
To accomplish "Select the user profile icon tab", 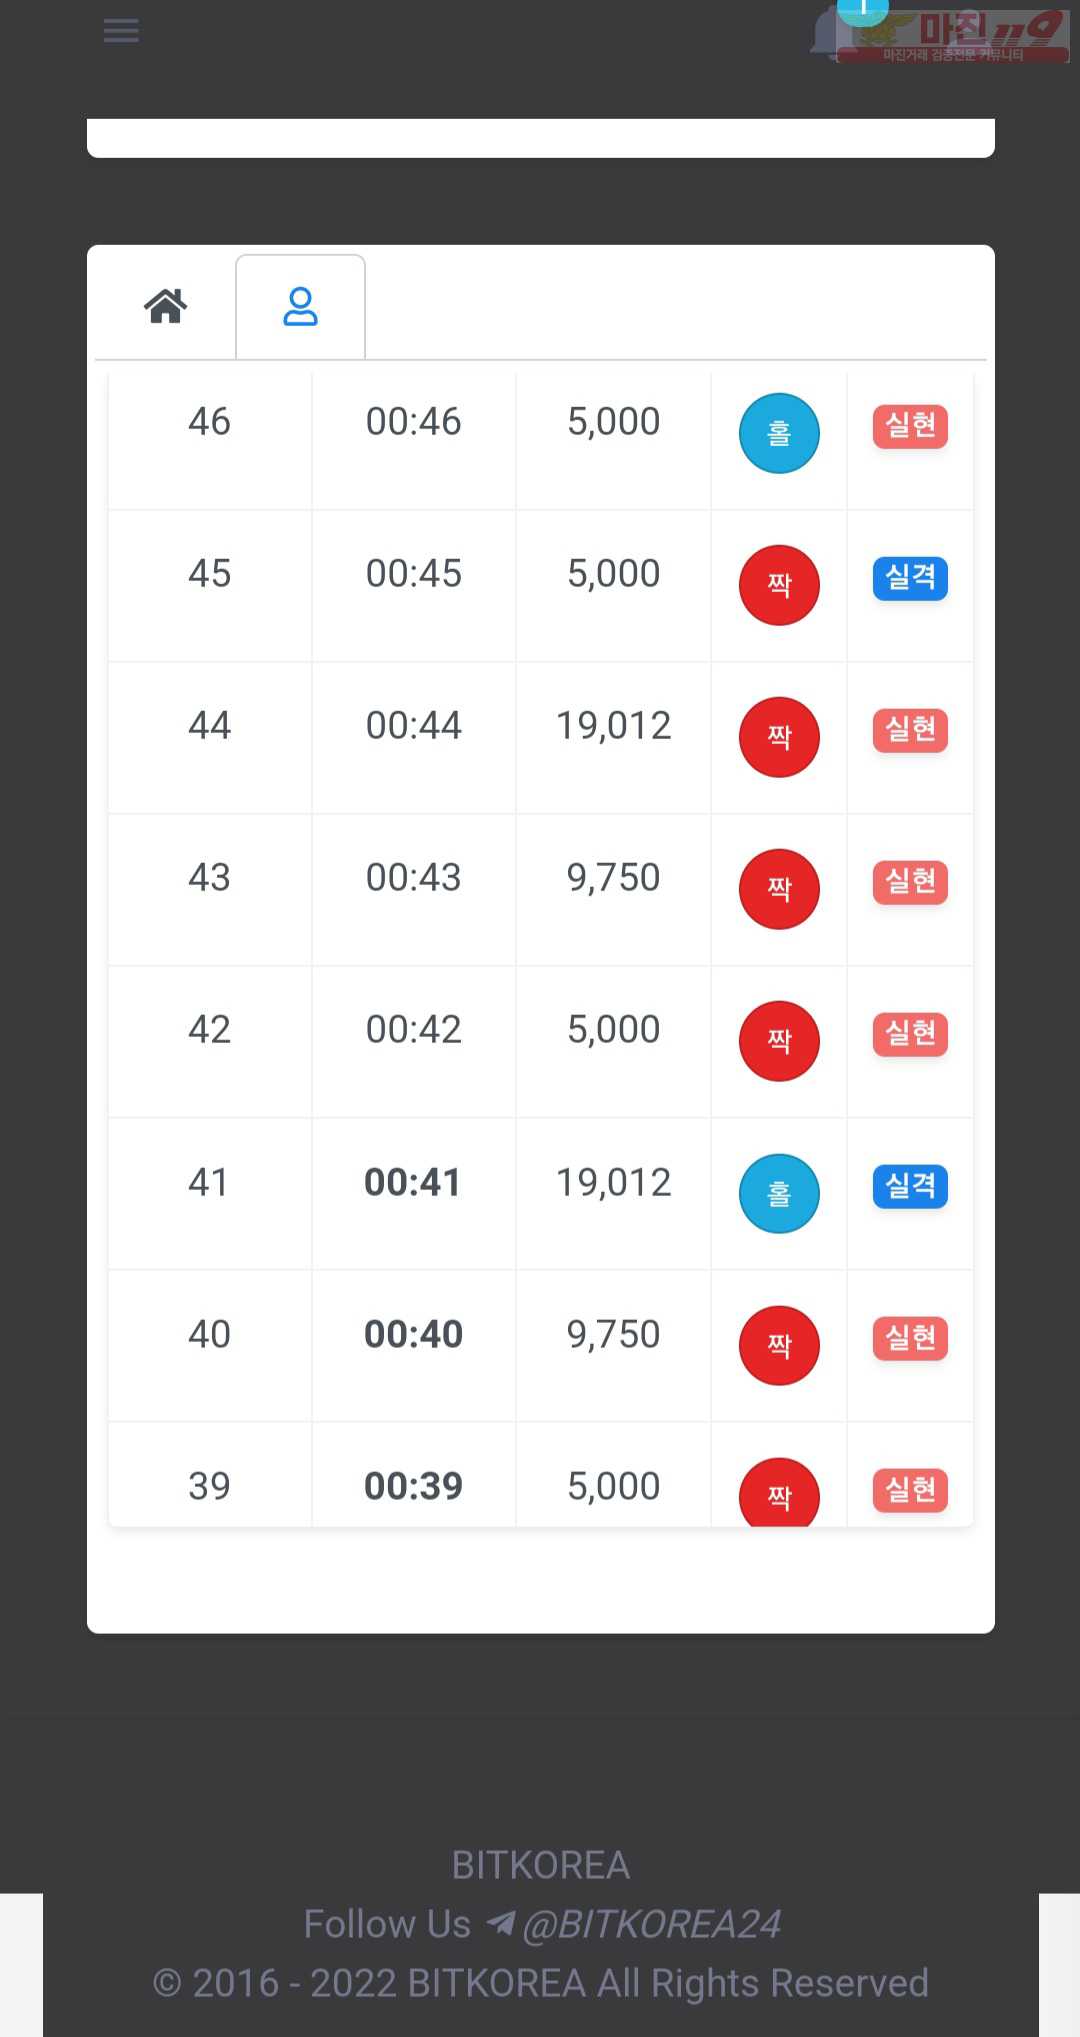I will pyautogui.click(x=300, y=307).
